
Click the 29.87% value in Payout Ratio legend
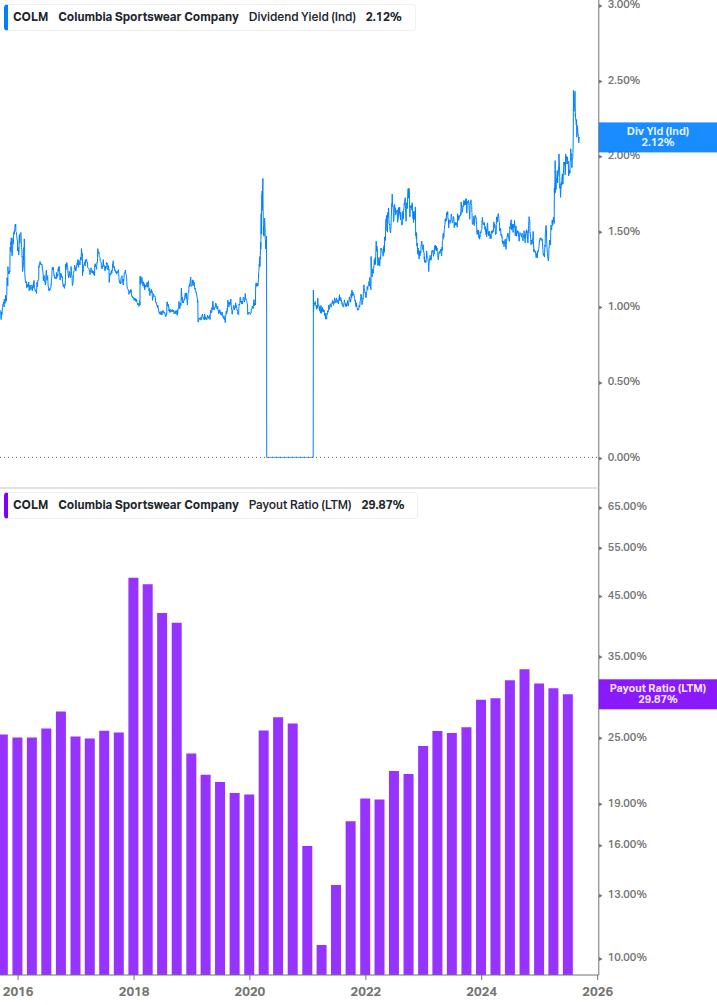coord(383,505)
